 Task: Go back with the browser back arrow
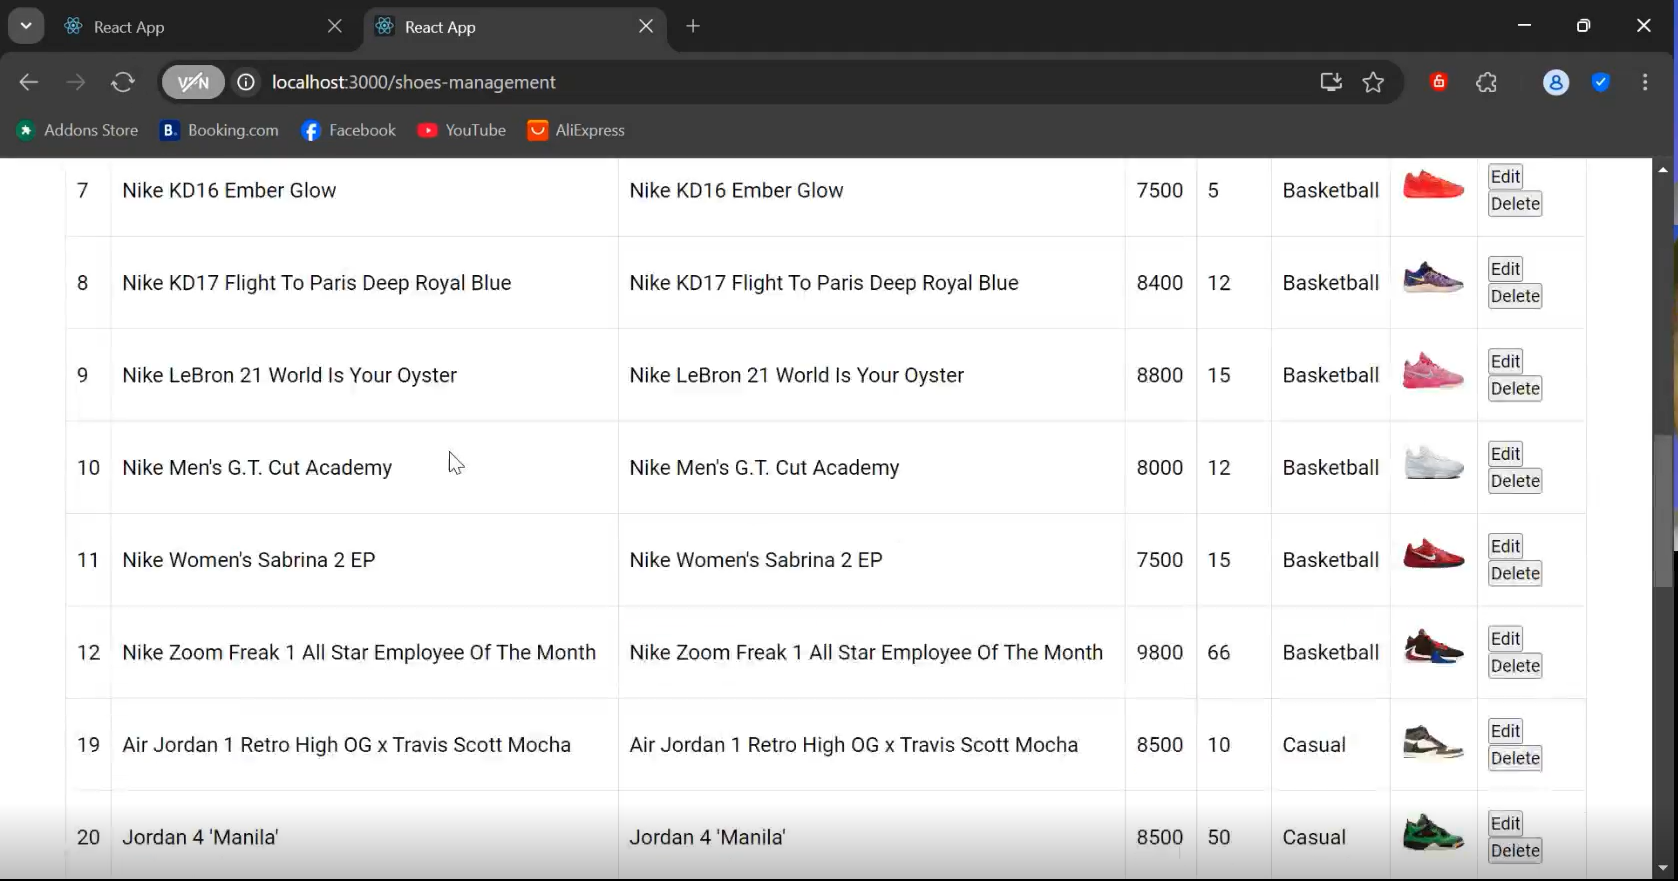click(x=28, y=82)
